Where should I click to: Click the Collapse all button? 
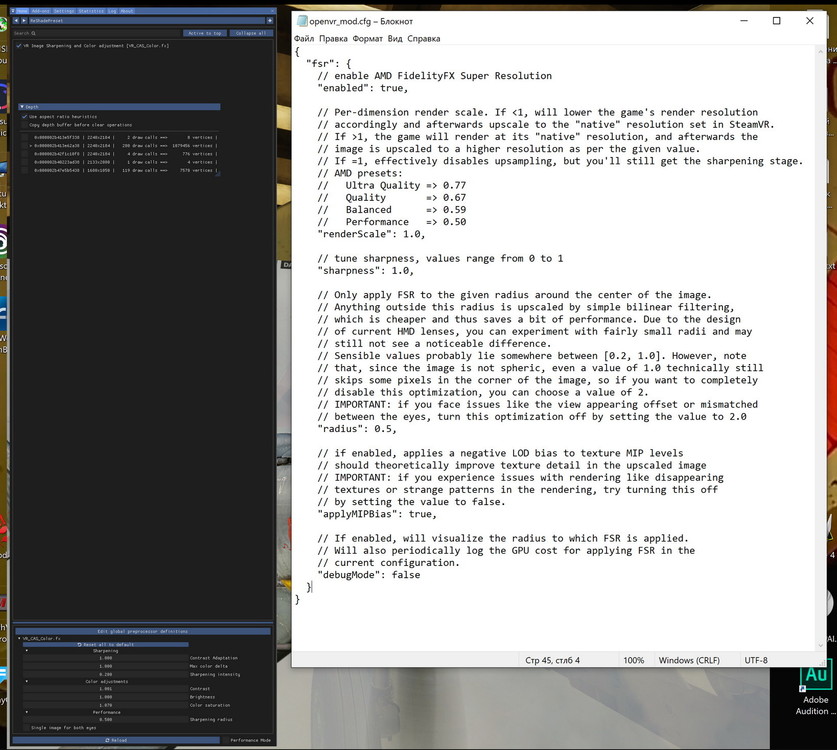pyautogui.click(x=251, y=33)
